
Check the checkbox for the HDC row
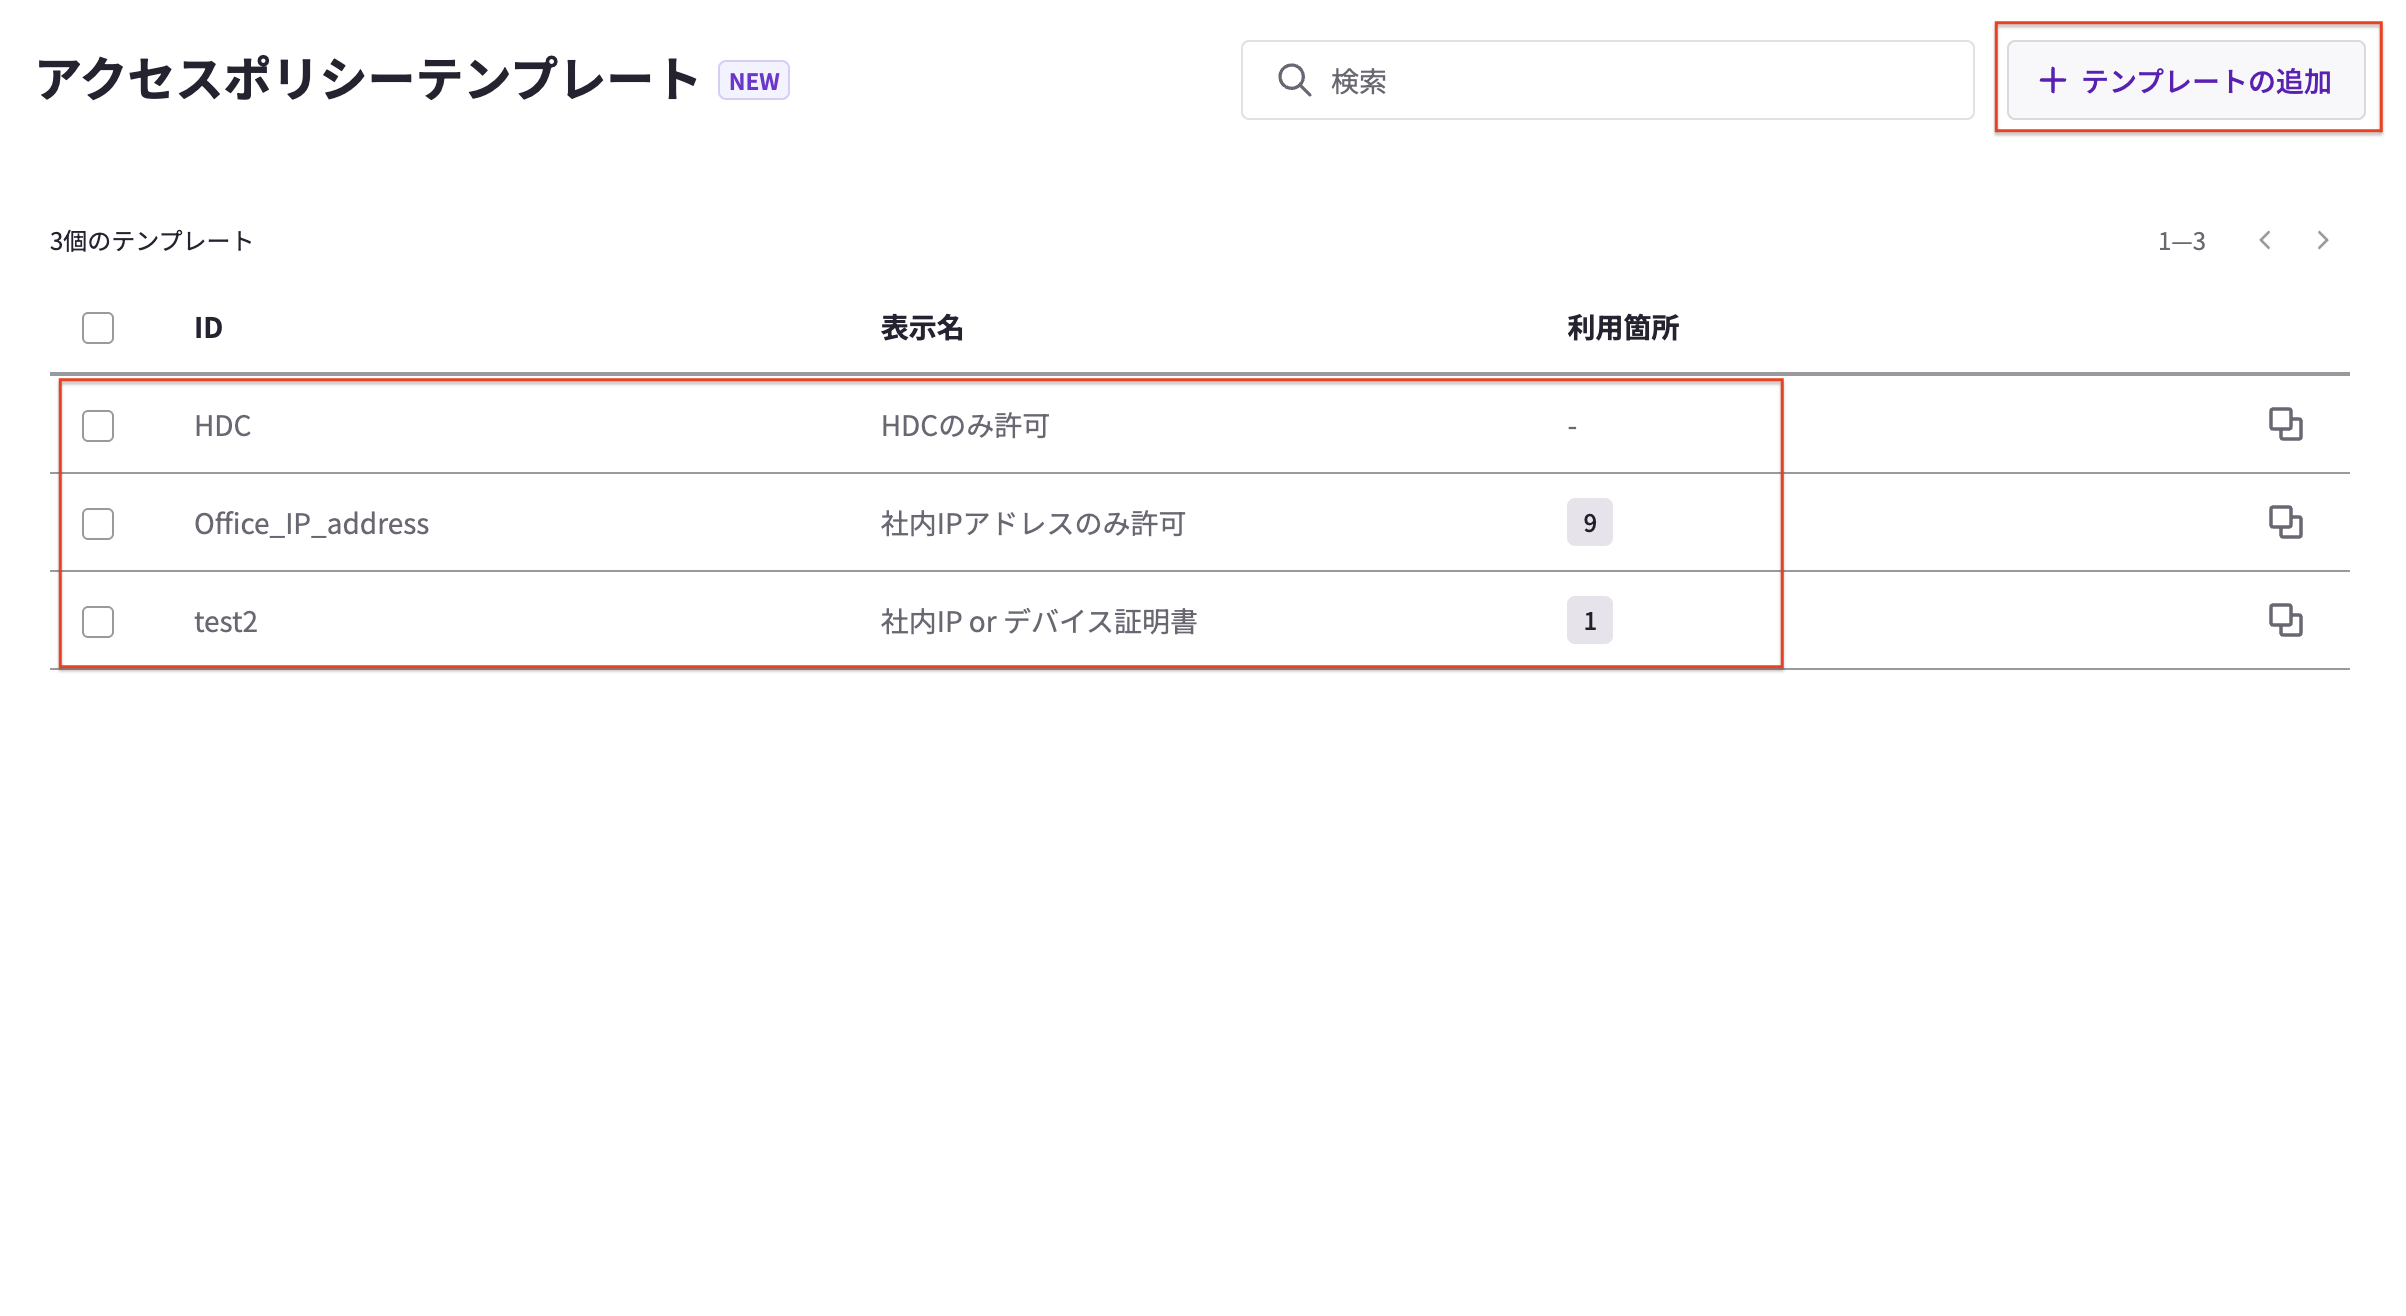tap(97, 425)
